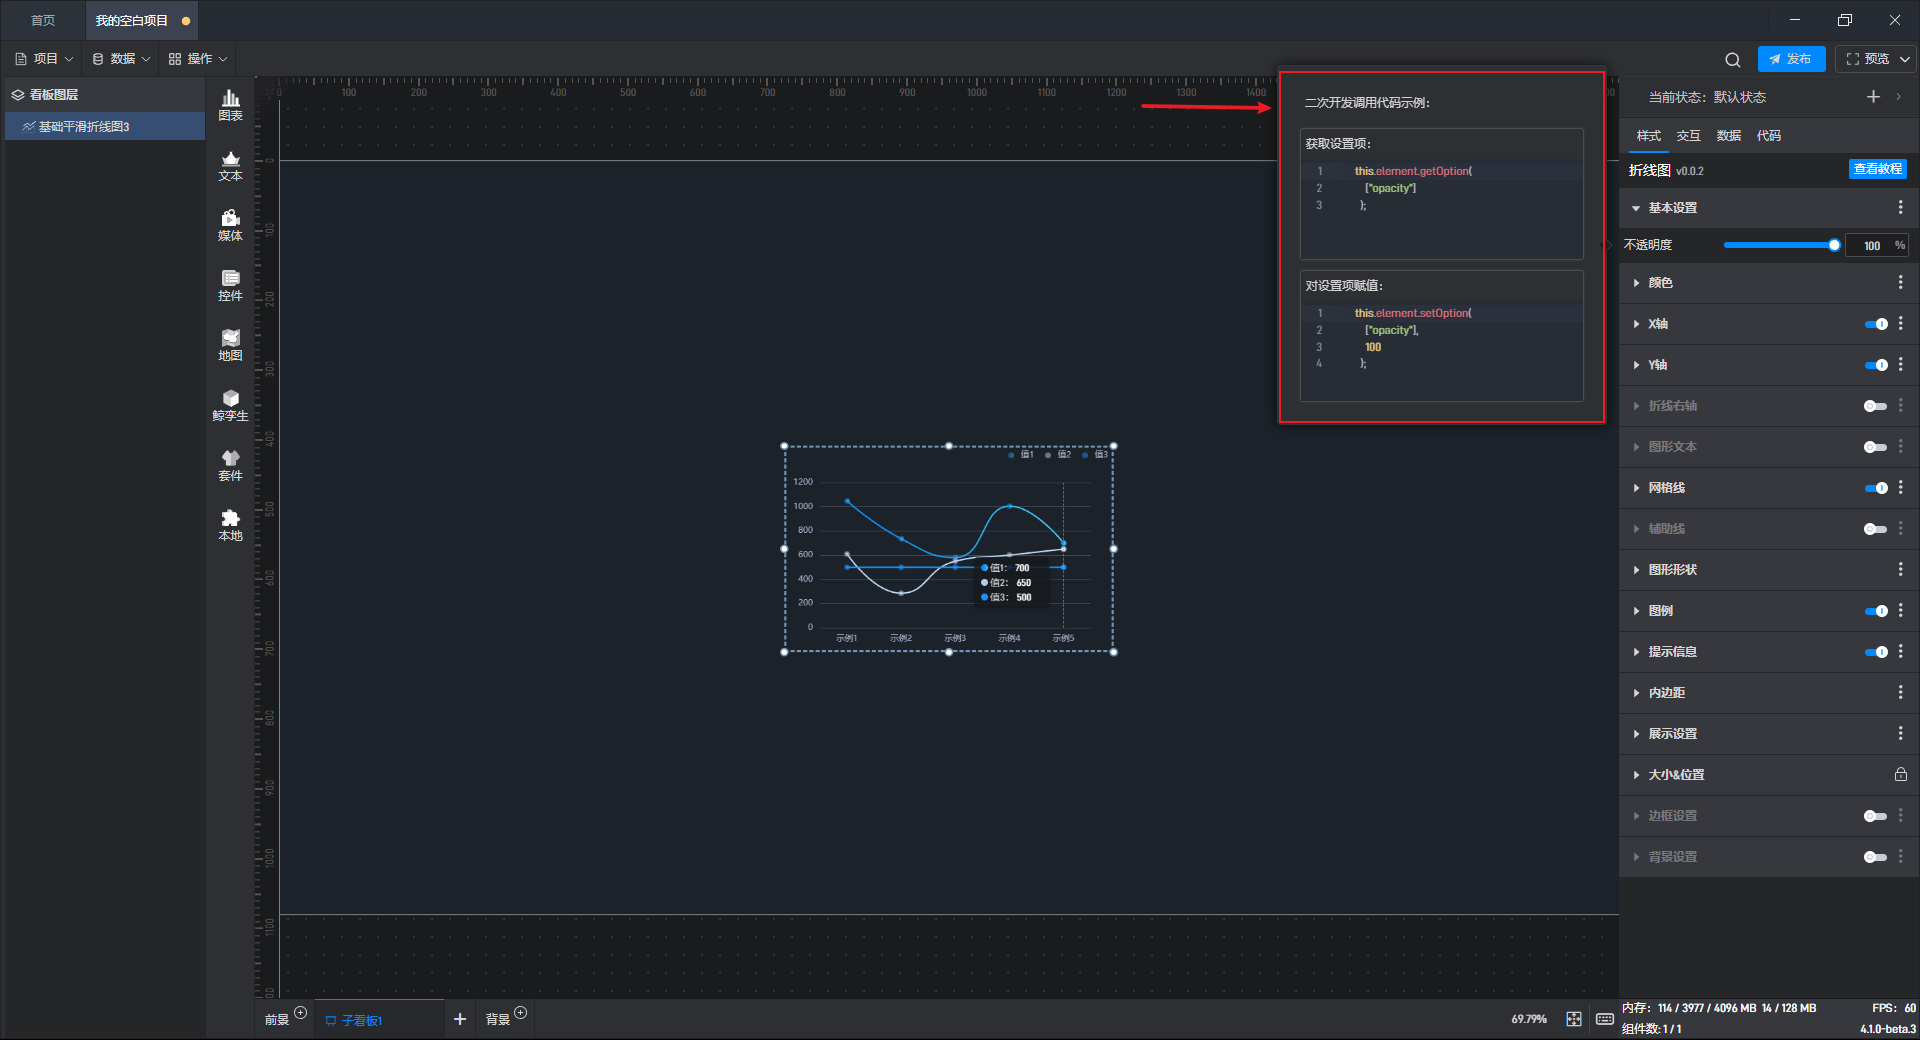Click the 前景 foreground button
The image size is (1920, 1040).
coord(277,1020)
